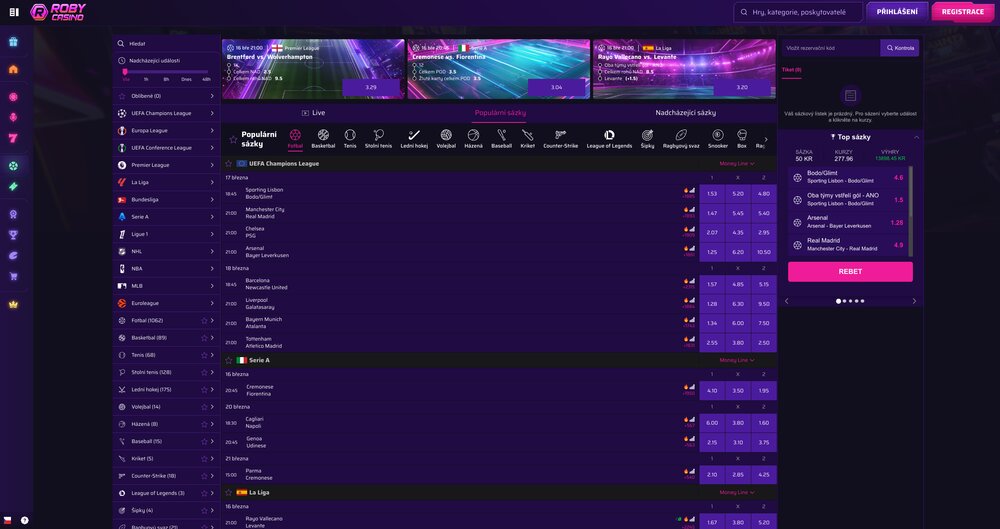Select the Šipky darts icon

click(647, 134)
